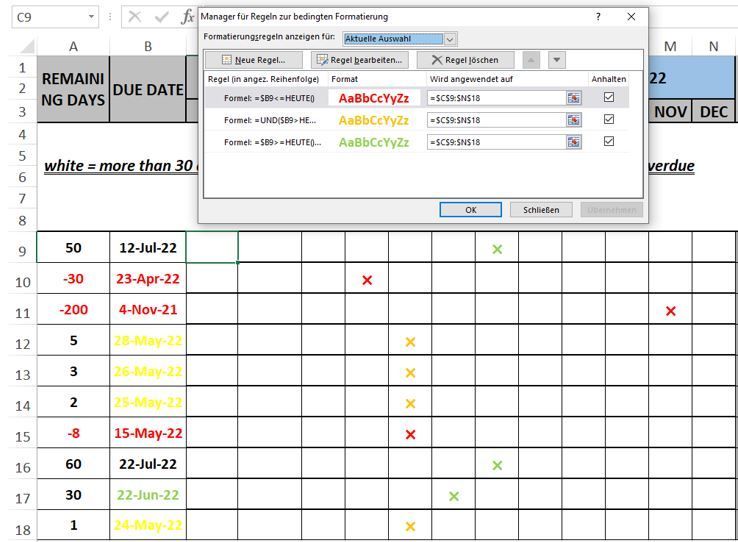Click the yellow X mark in row 12

[410, 342]
